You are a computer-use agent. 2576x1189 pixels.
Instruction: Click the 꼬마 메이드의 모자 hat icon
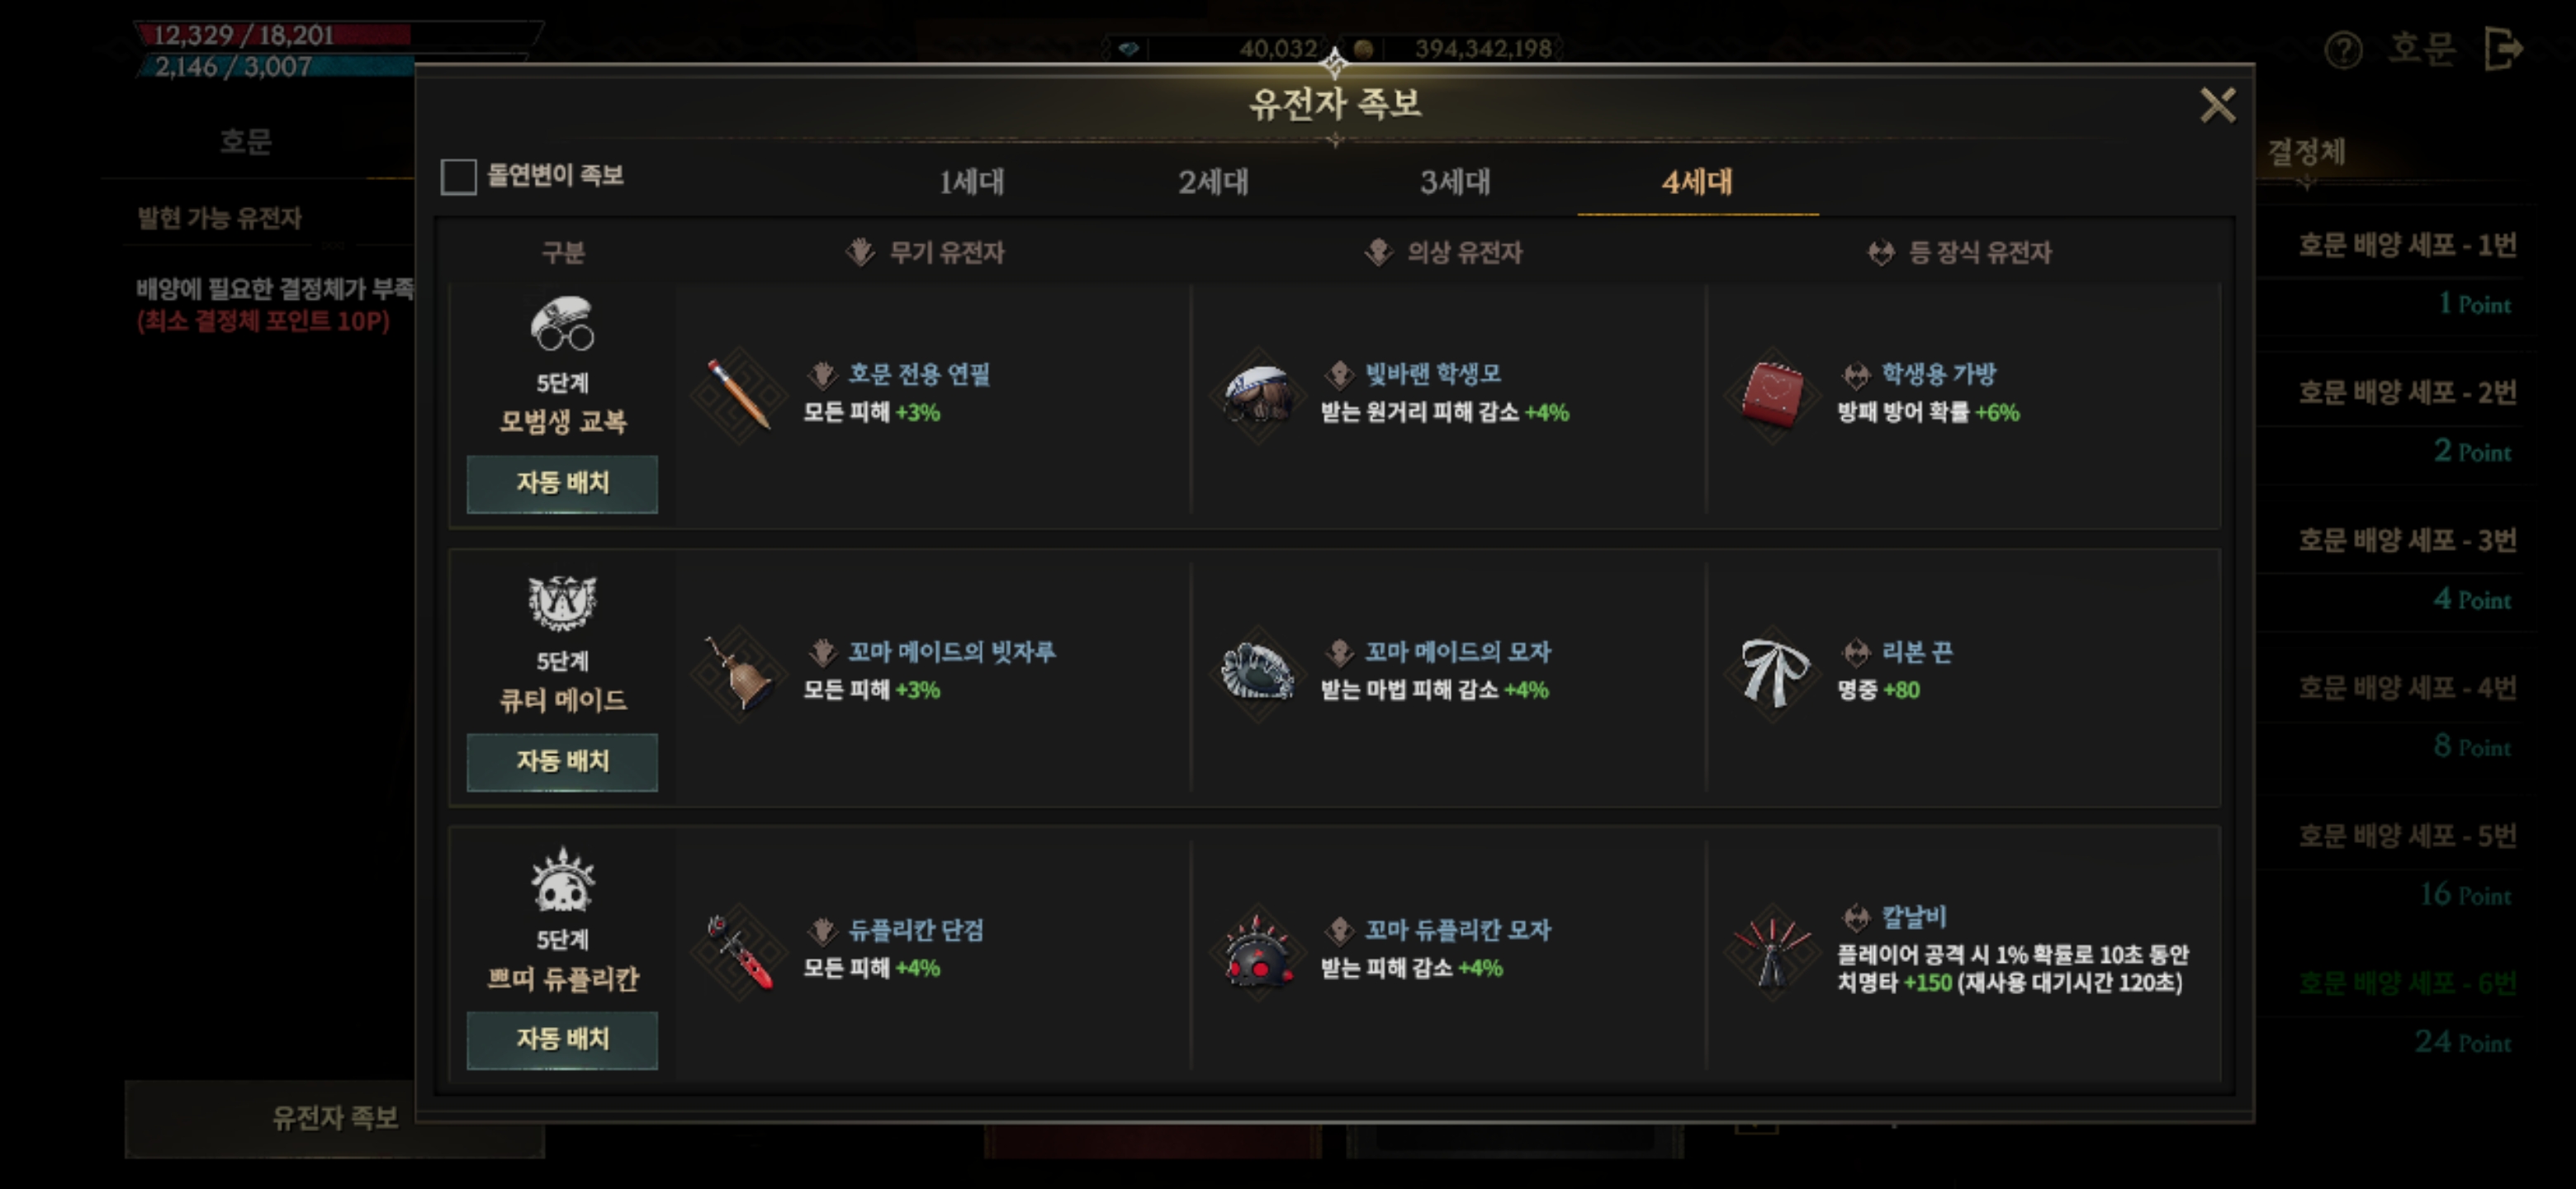(x=1258, y=673)
